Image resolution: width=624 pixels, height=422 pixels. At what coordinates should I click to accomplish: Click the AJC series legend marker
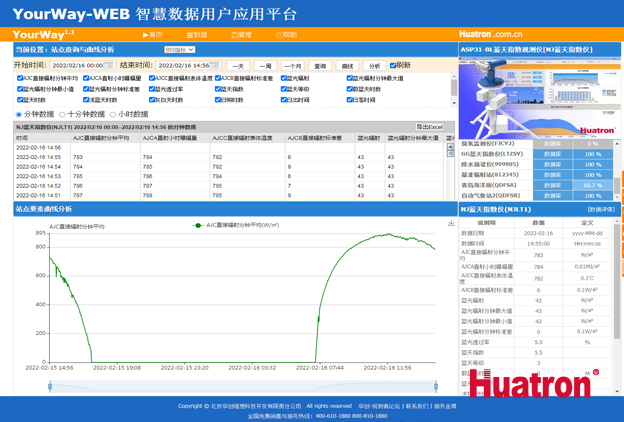[198, 226]
